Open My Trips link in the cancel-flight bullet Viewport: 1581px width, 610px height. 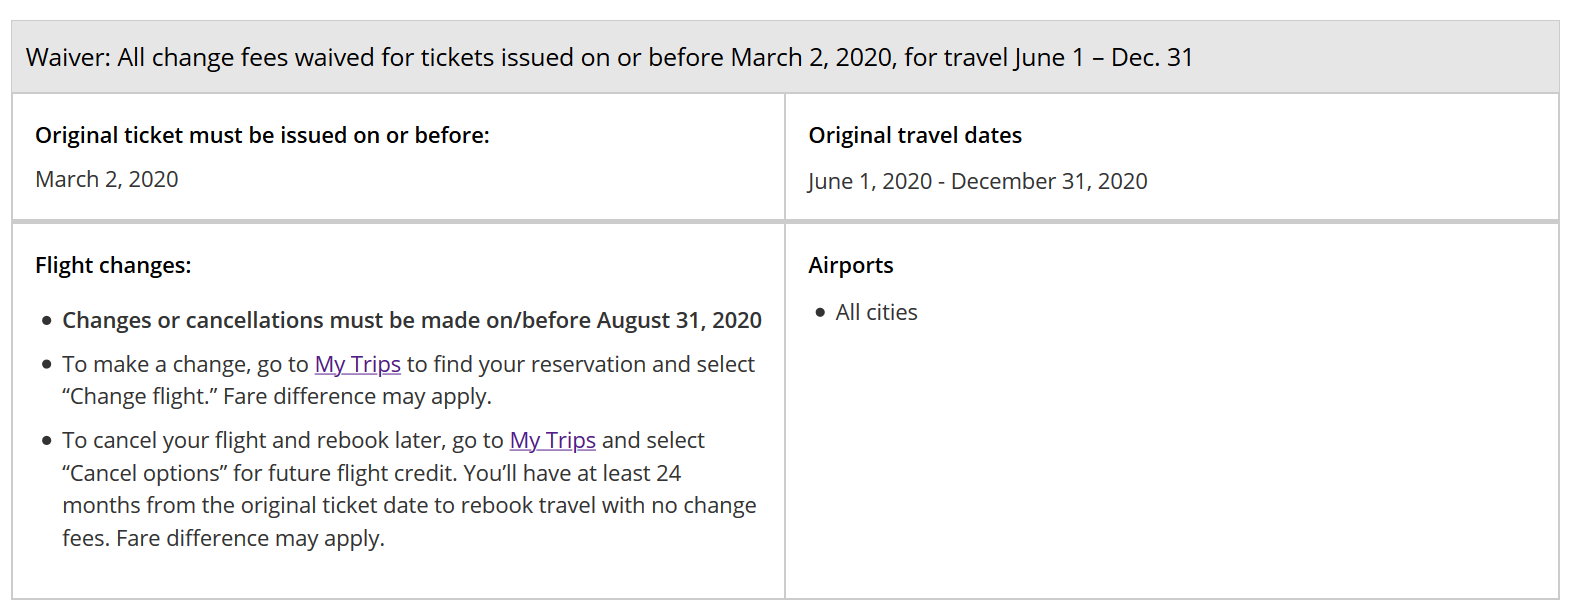552,441
